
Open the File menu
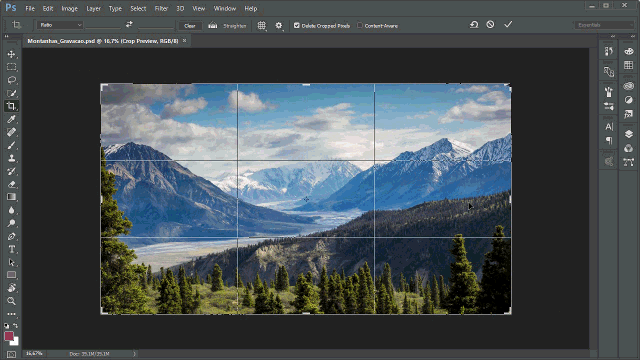(x=30, y=8)
